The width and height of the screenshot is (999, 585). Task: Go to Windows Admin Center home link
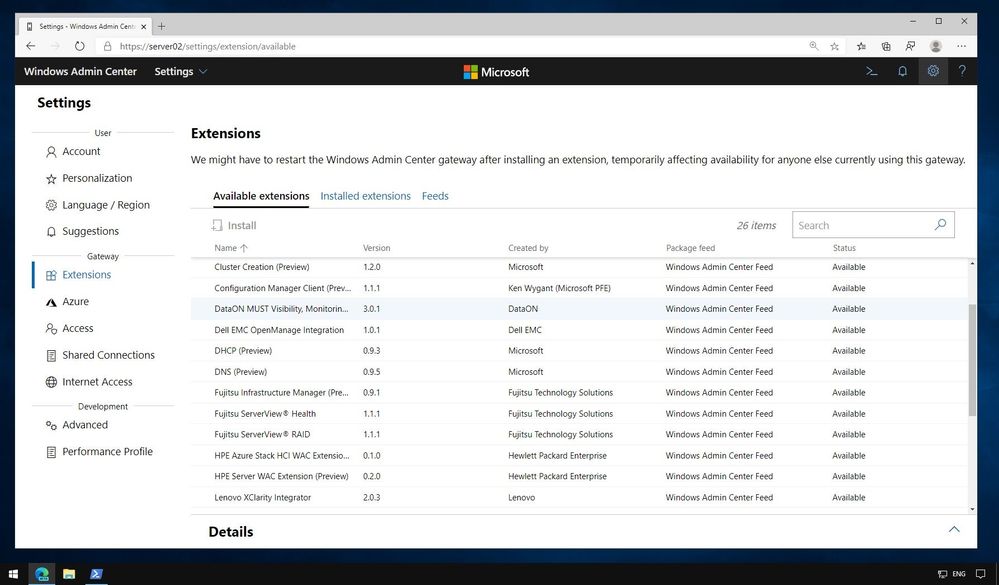pos(80,71)
